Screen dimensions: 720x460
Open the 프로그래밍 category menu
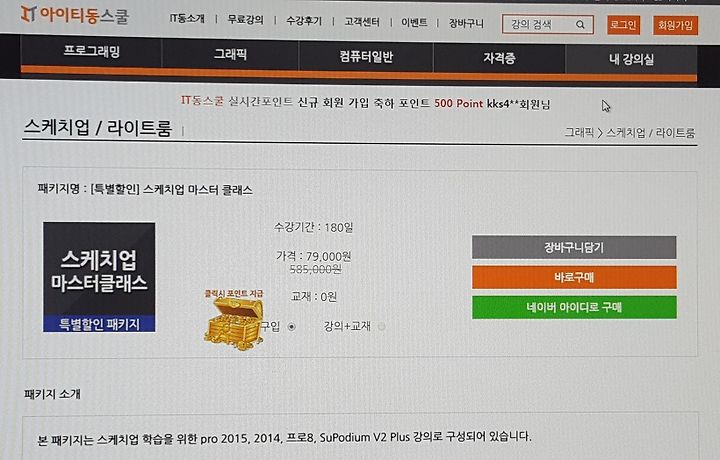point(91,51)
